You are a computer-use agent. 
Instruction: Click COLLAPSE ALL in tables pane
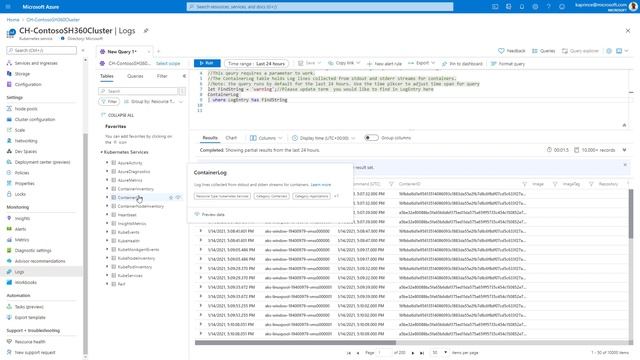click(x=118, y=116)
